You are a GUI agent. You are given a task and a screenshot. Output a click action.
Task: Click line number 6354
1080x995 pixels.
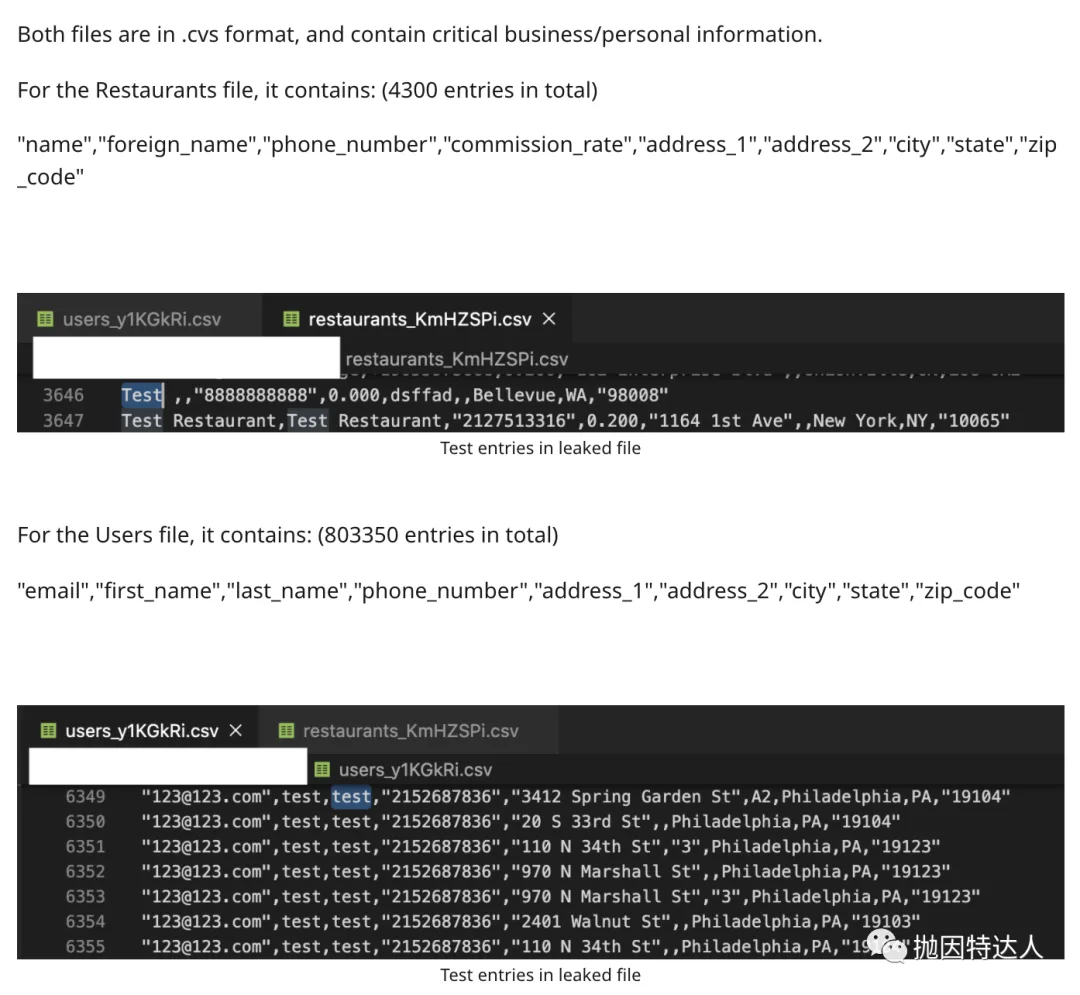click(x=85, y=921)
